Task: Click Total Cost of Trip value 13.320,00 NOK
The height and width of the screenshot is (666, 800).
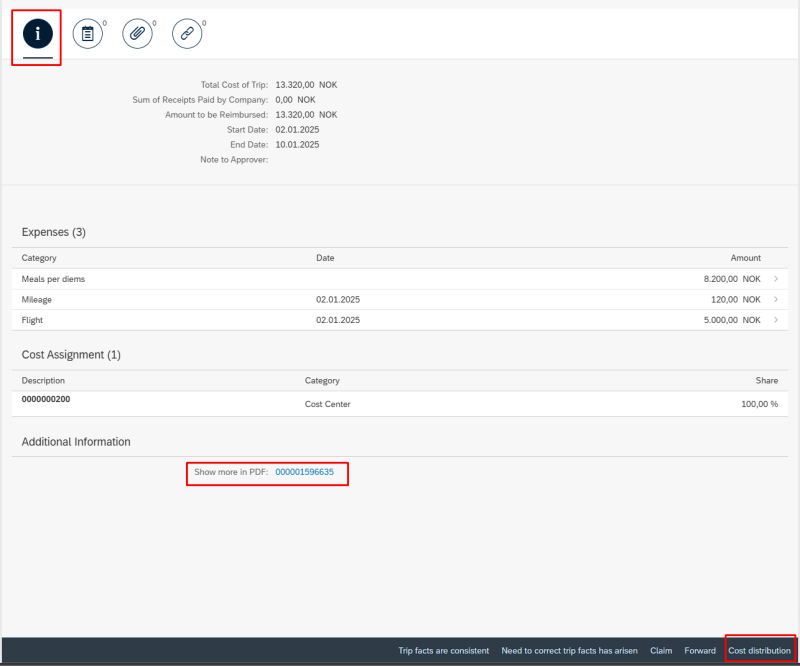Action: (x=306, y=85)
